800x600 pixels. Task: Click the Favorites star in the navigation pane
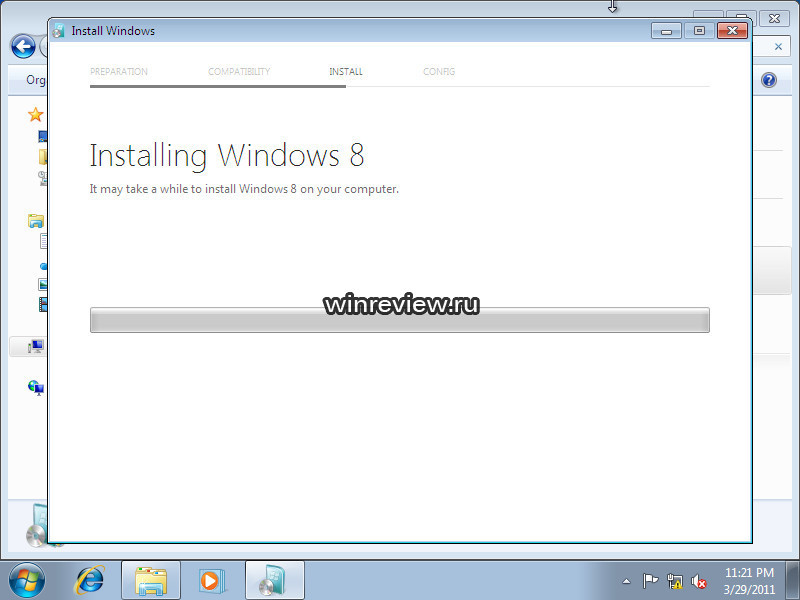36,115
